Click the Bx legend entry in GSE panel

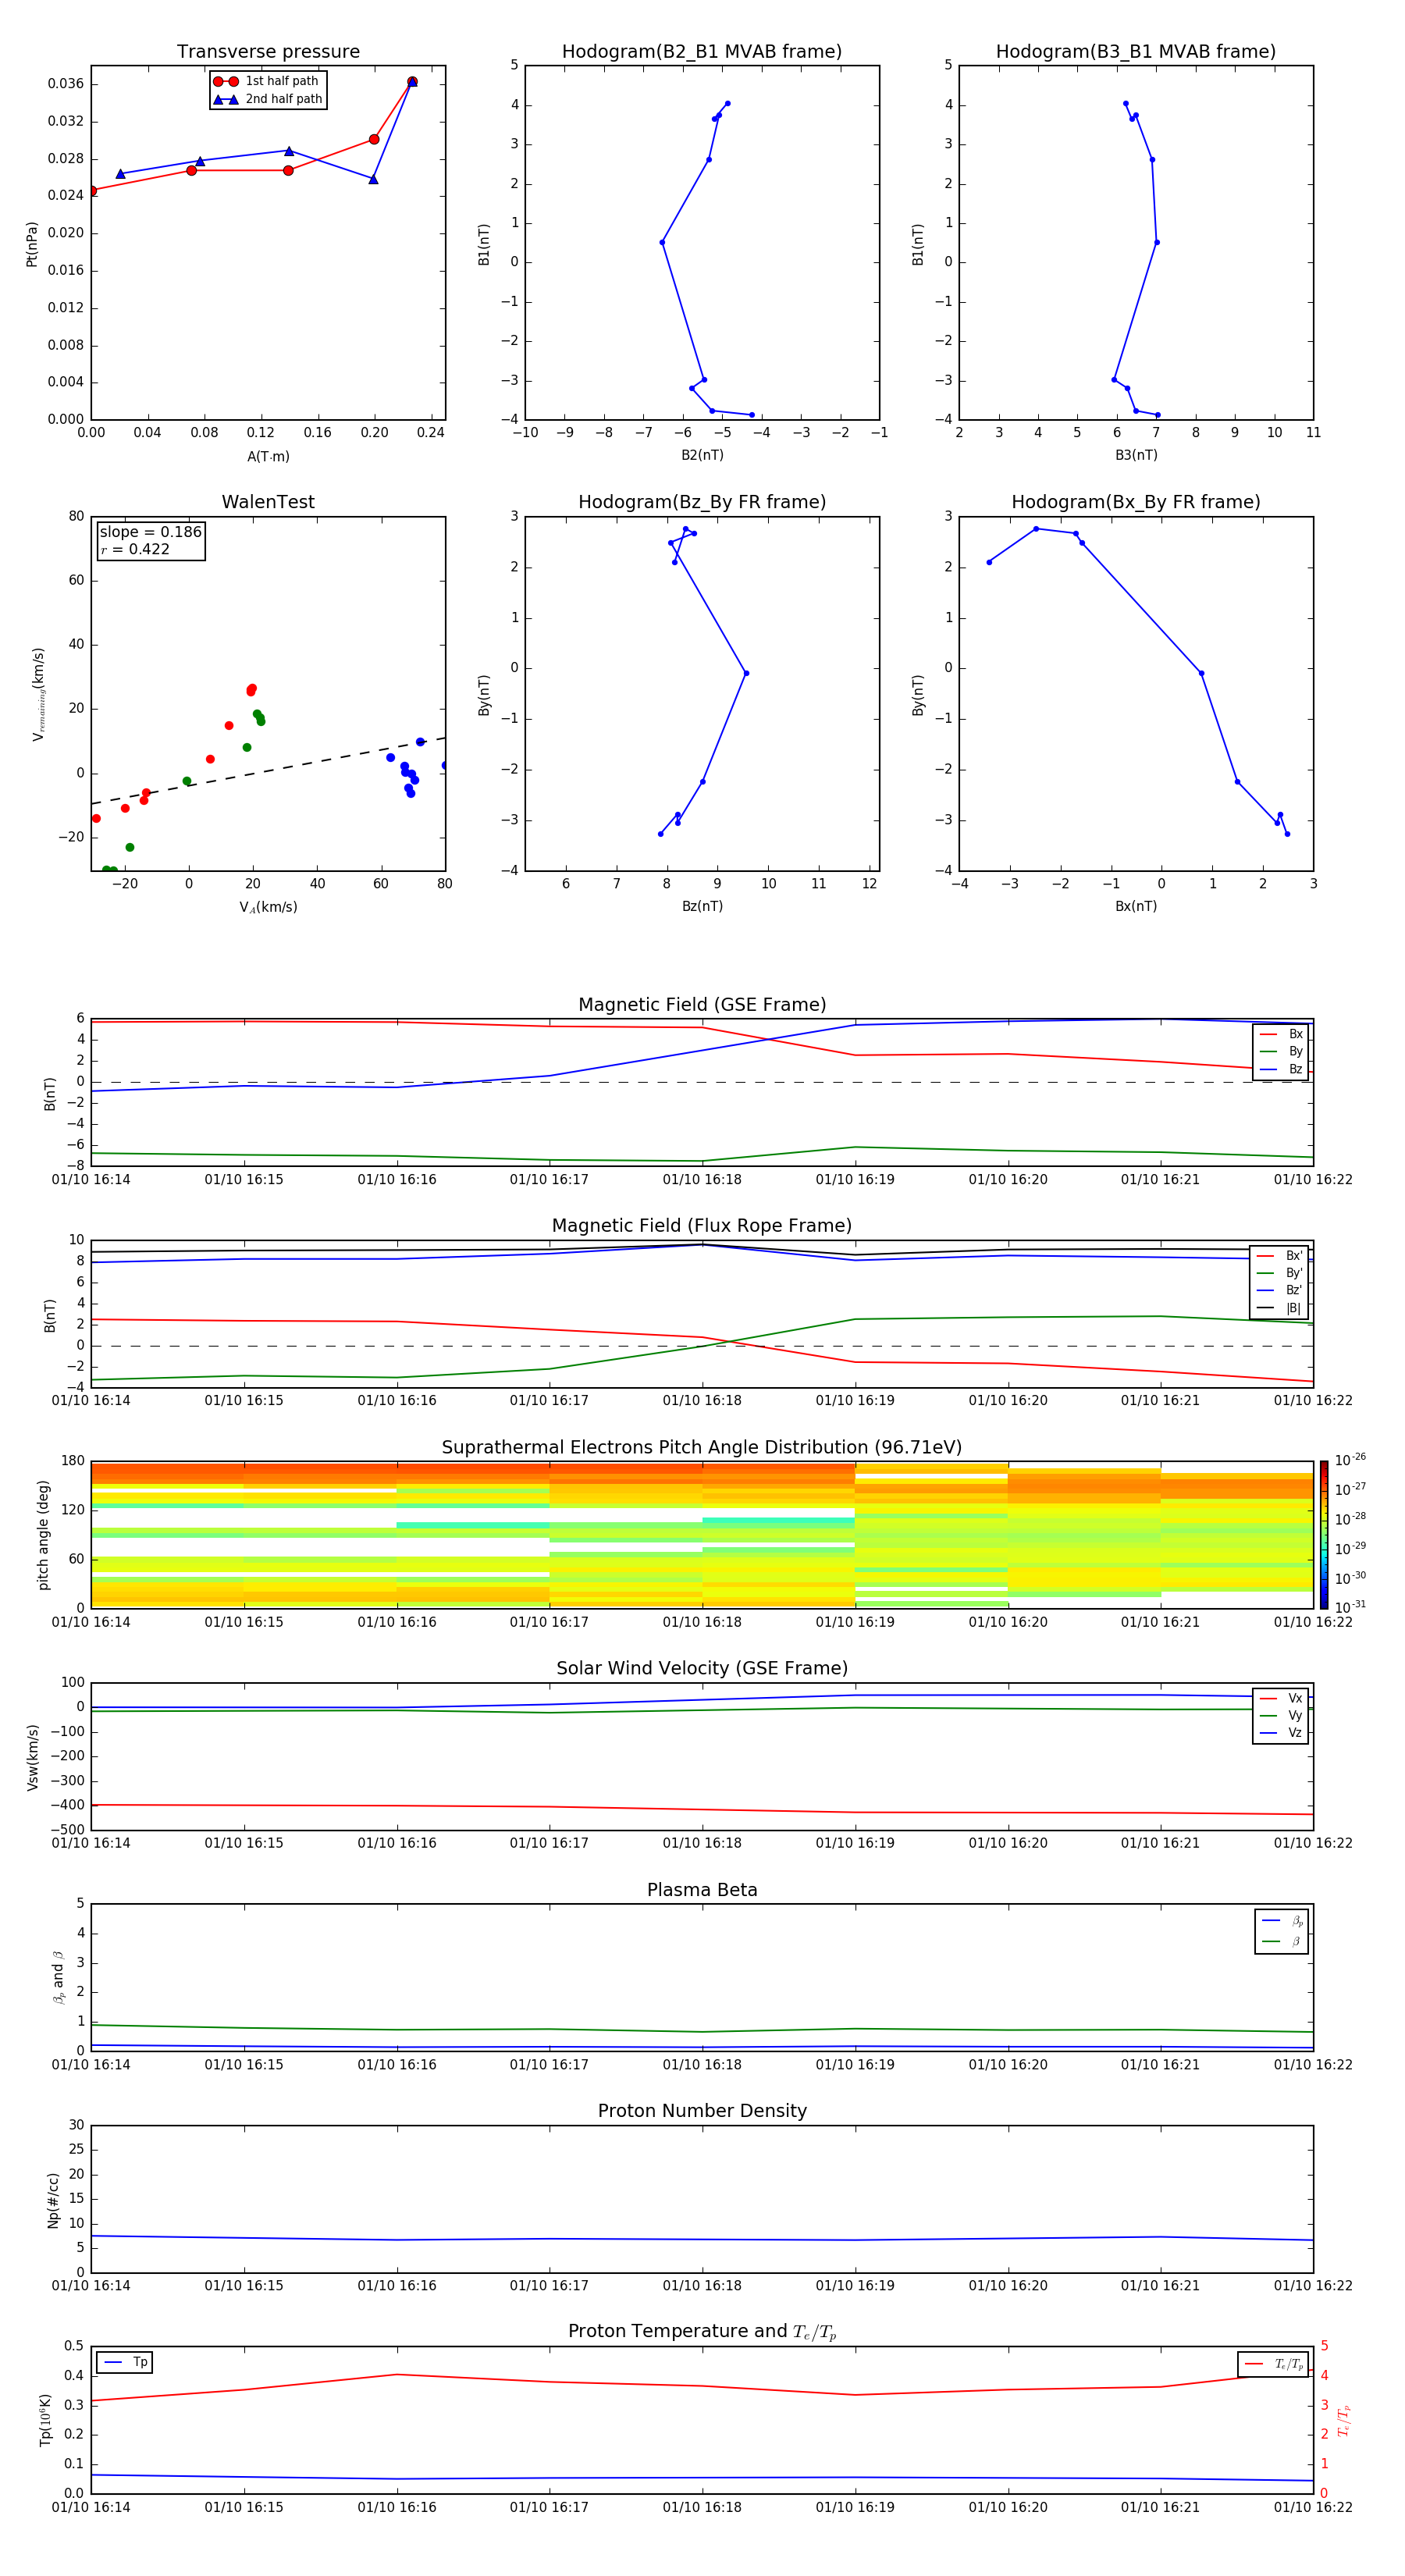point(1281,1034)
